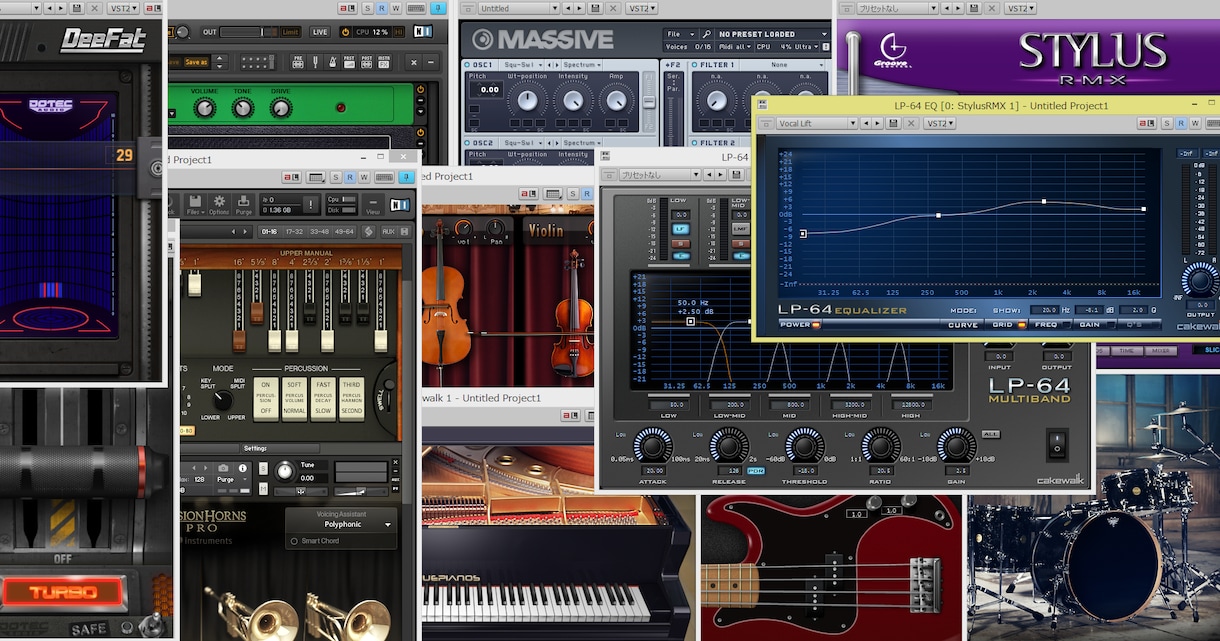Open the VST2 dropdown in LP-64 EQ window

tap(940, 123)
